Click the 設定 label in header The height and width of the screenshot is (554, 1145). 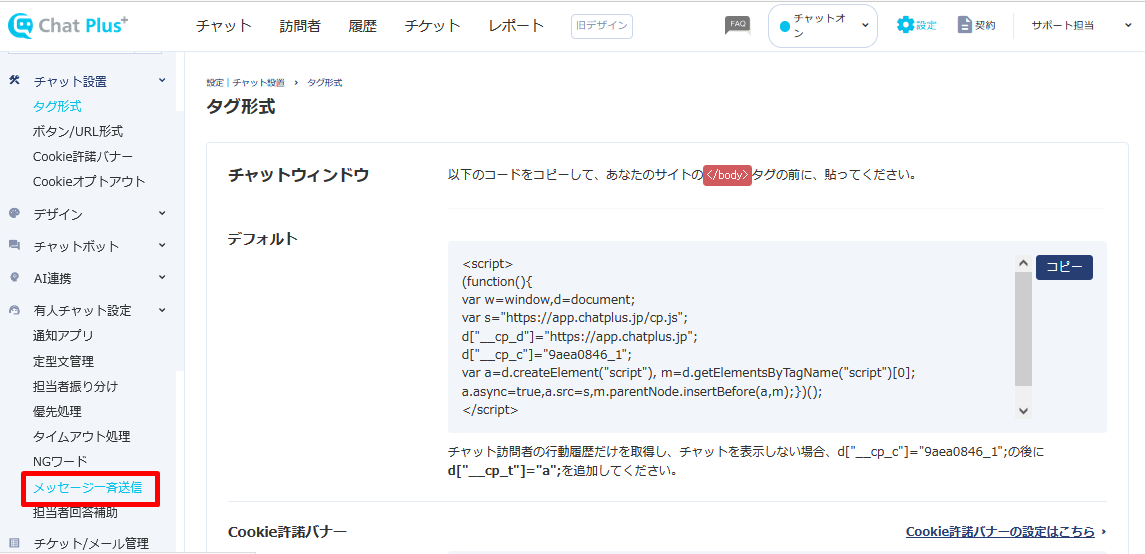[927, 26]
